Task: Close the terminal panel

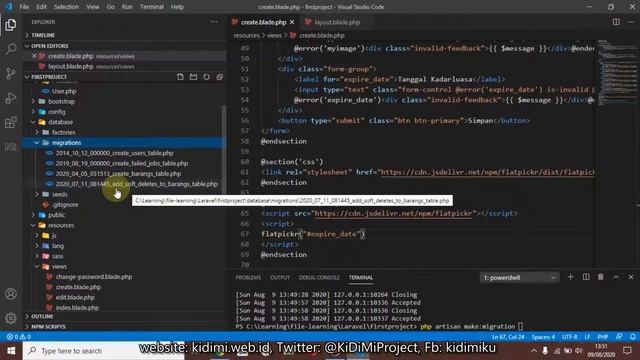Action: pos(631,277)
